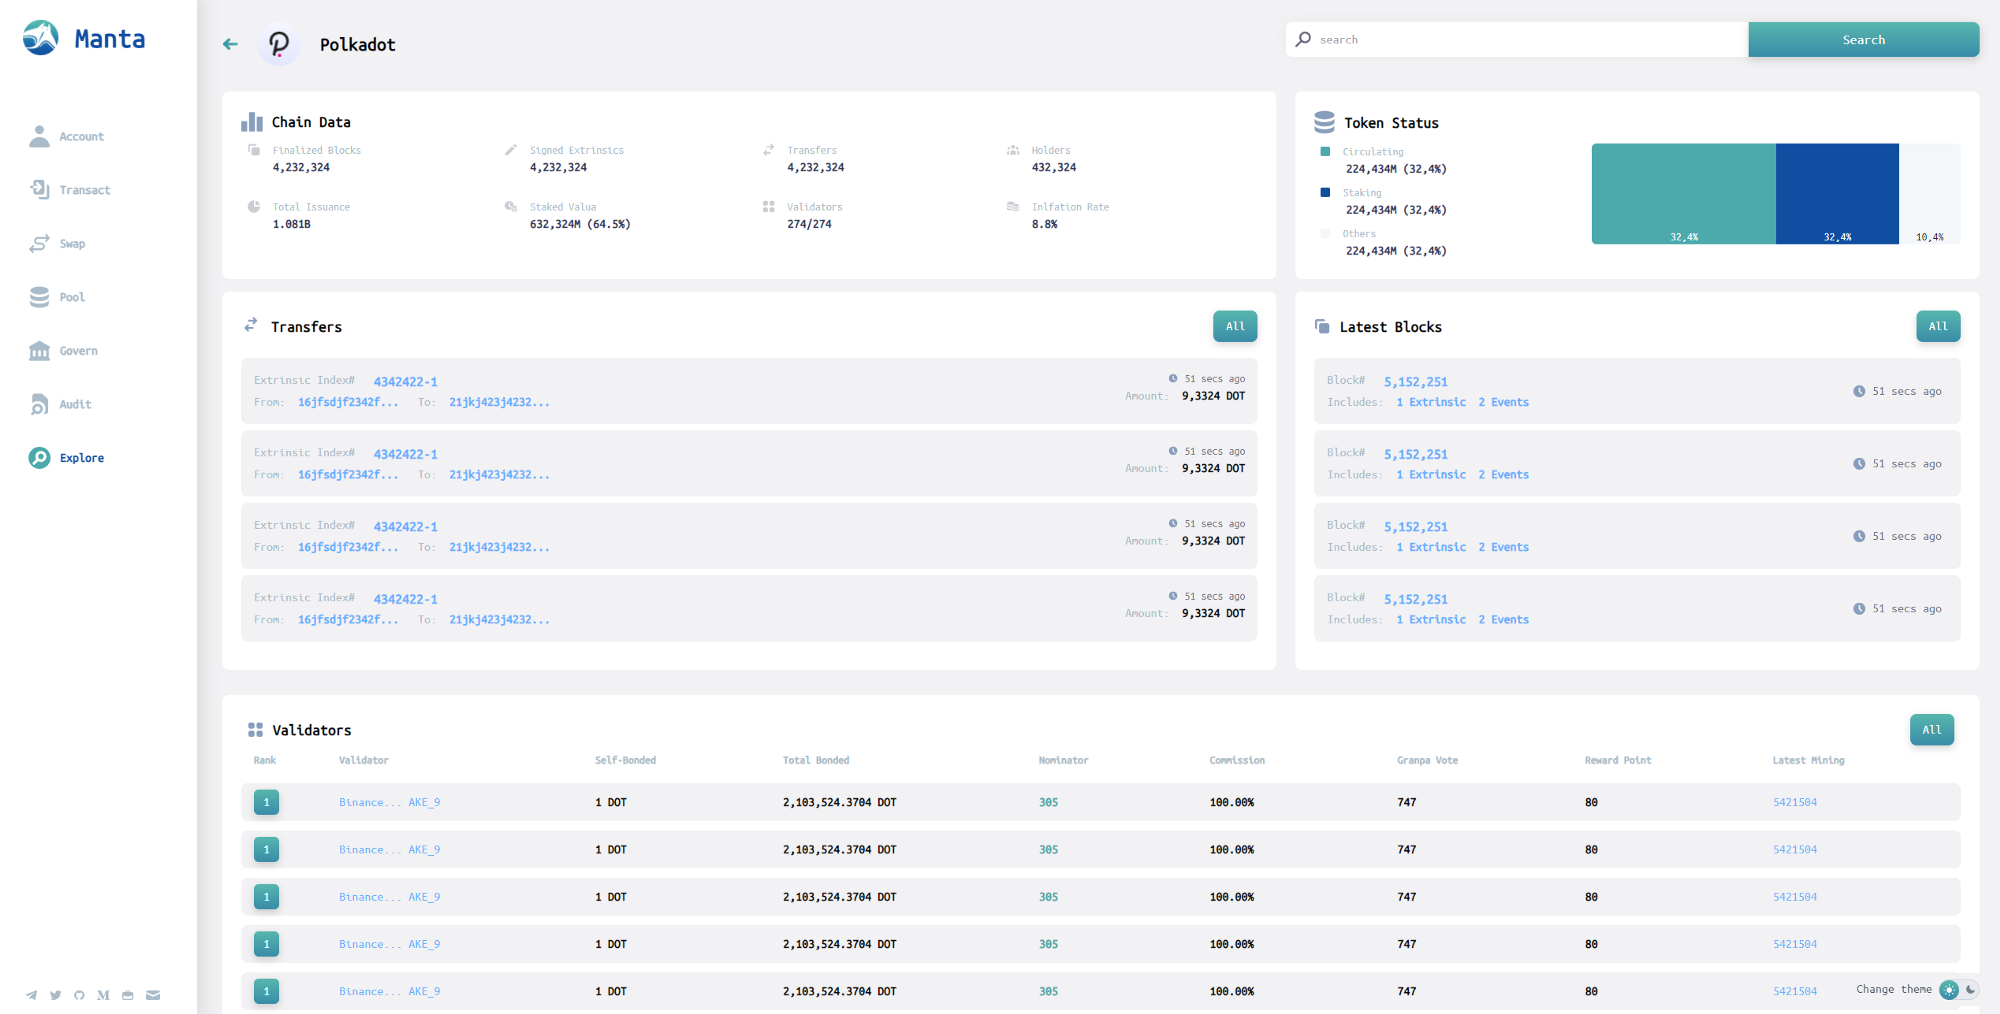This screenshot has height=1014, width=2000.
Task: Click the Circulating teal legend swatch
Action: [x=1325, y=152]
